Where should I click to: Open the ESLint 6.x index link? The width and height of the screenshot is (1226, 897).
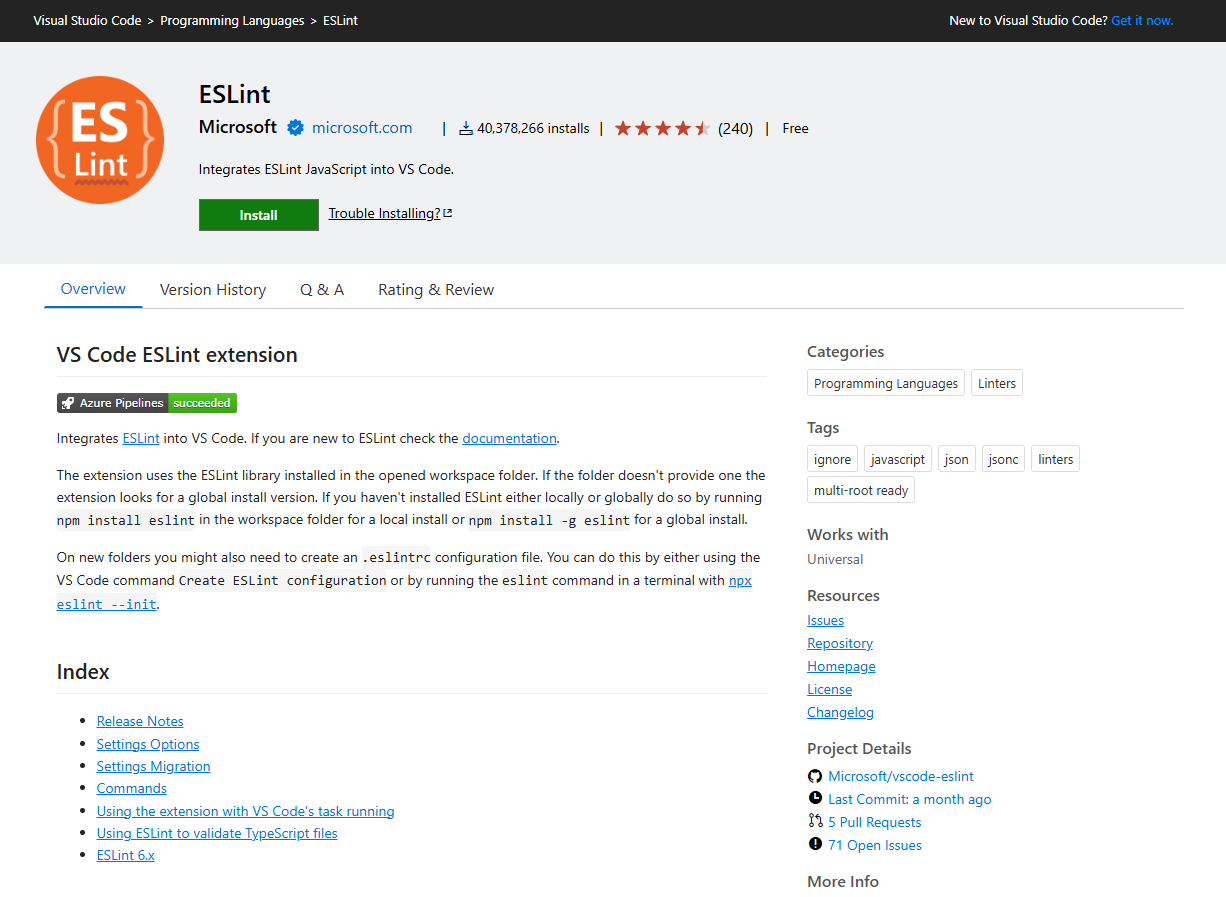point(126,855)
